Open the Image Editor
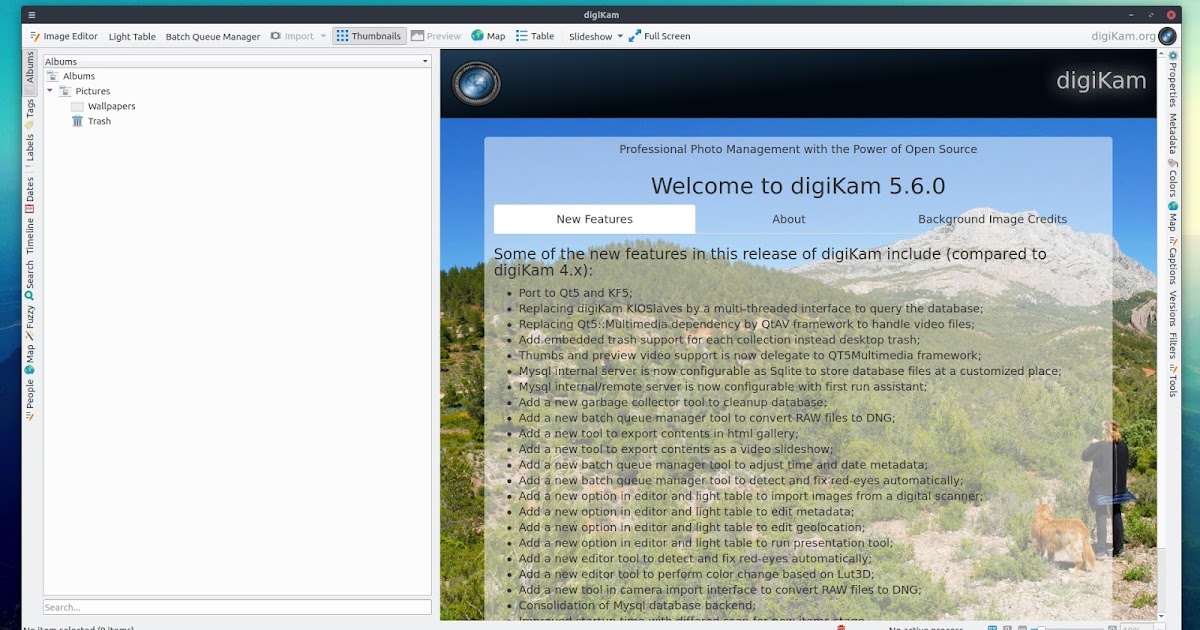 click(63, 36)
